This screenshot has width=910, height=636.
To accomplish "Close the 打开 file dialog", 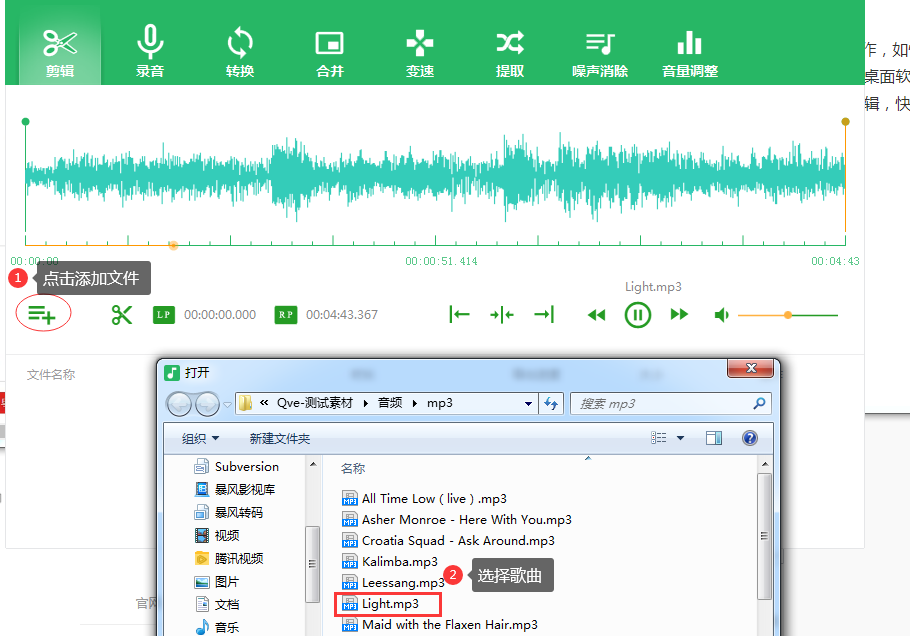I will [750, 368].
